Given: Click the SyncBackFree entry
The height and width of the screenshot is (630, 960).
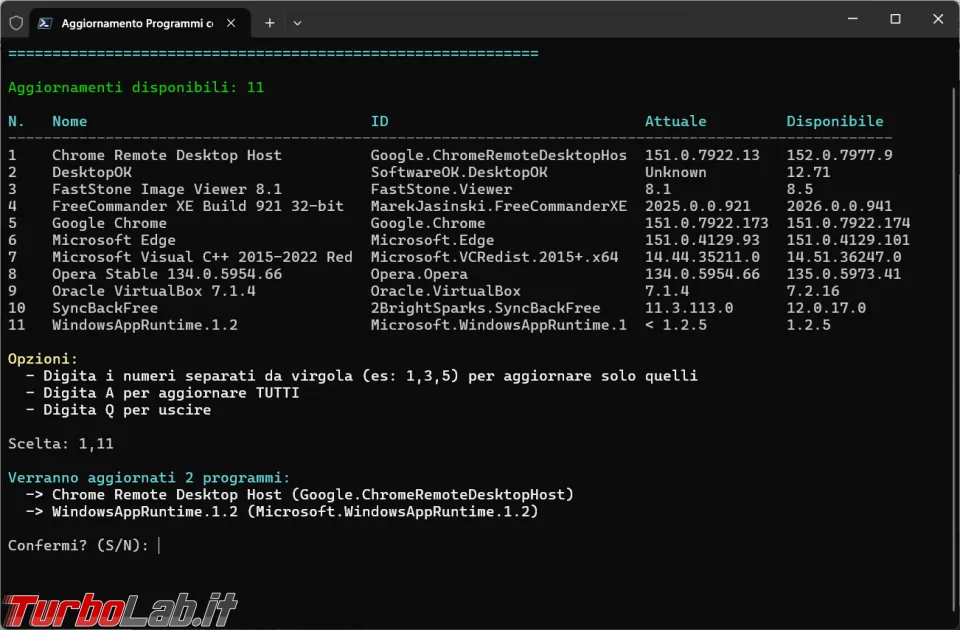Looking at the screenshot, I should [105, 308].
